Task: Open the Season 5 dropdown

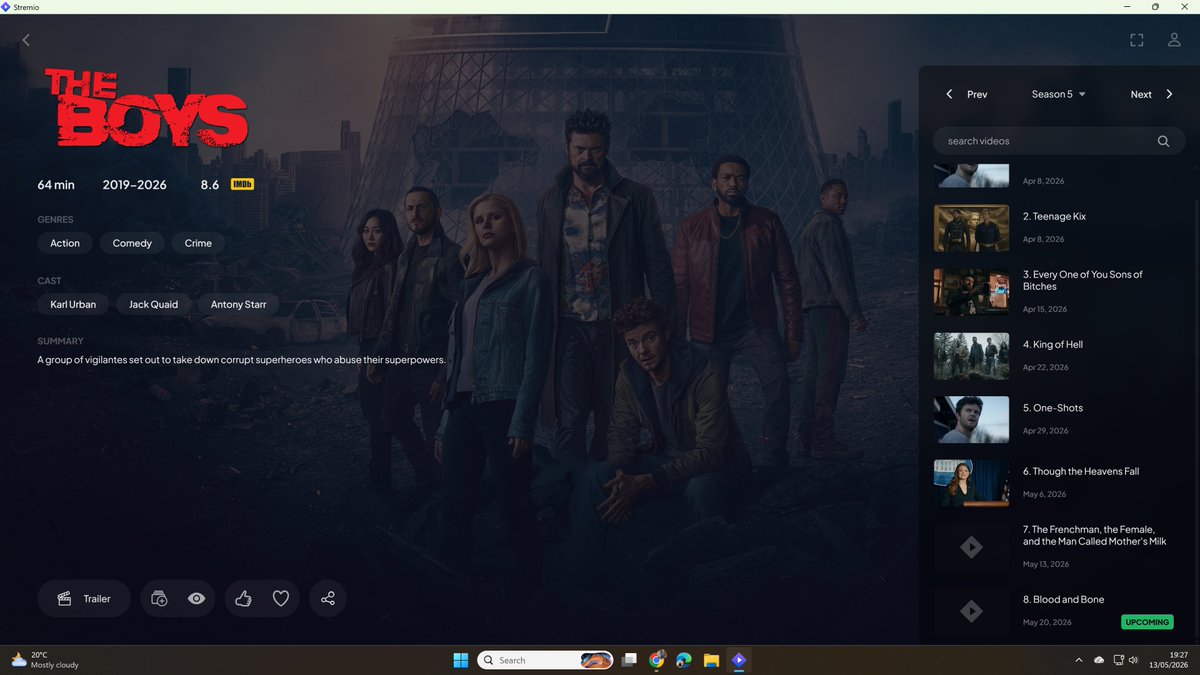Action: pos(1059,94)
